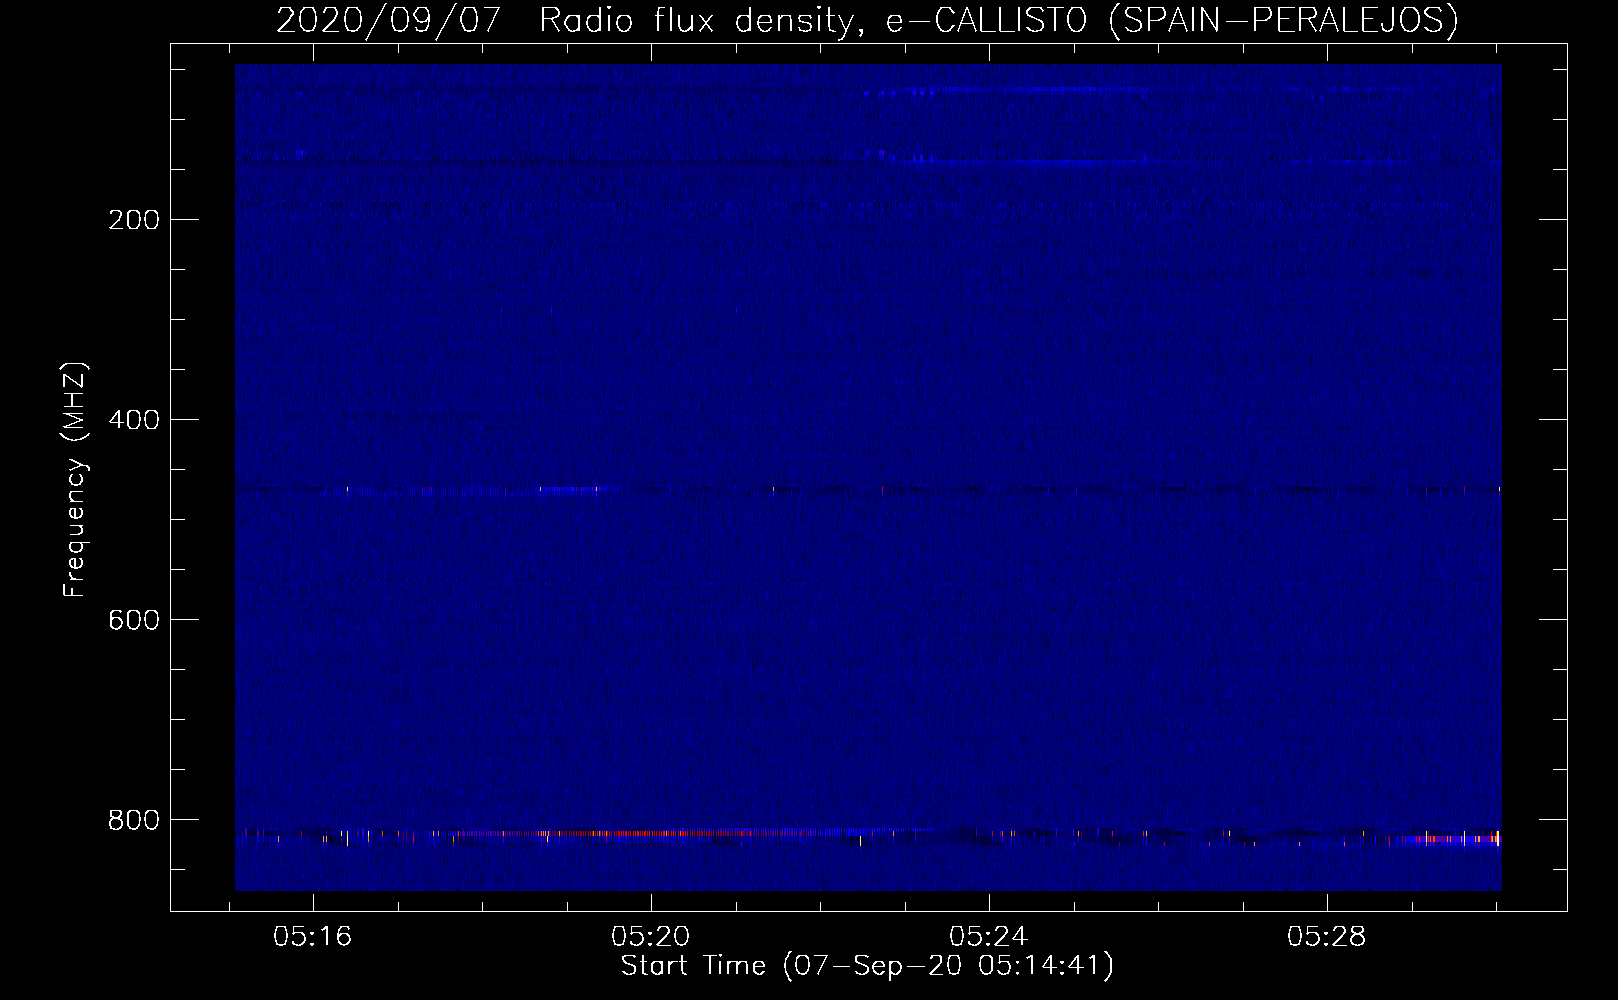Image resolution: width=1618 pixels, height=1000 pixels.
Task: Click the 600 frequency tick label
Action: (133, 620)
